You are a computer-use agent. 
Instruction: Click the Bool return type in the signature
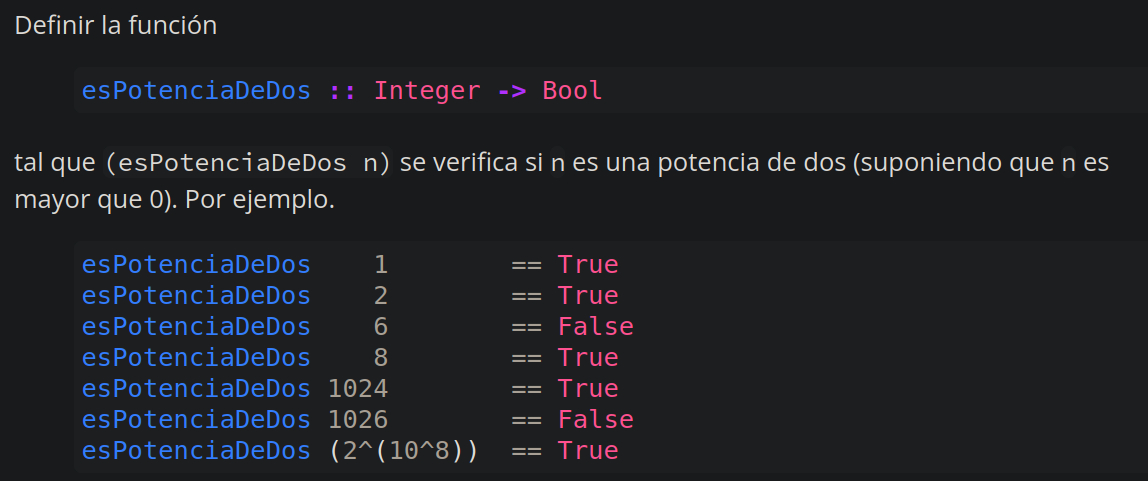[x=572, y=91]
